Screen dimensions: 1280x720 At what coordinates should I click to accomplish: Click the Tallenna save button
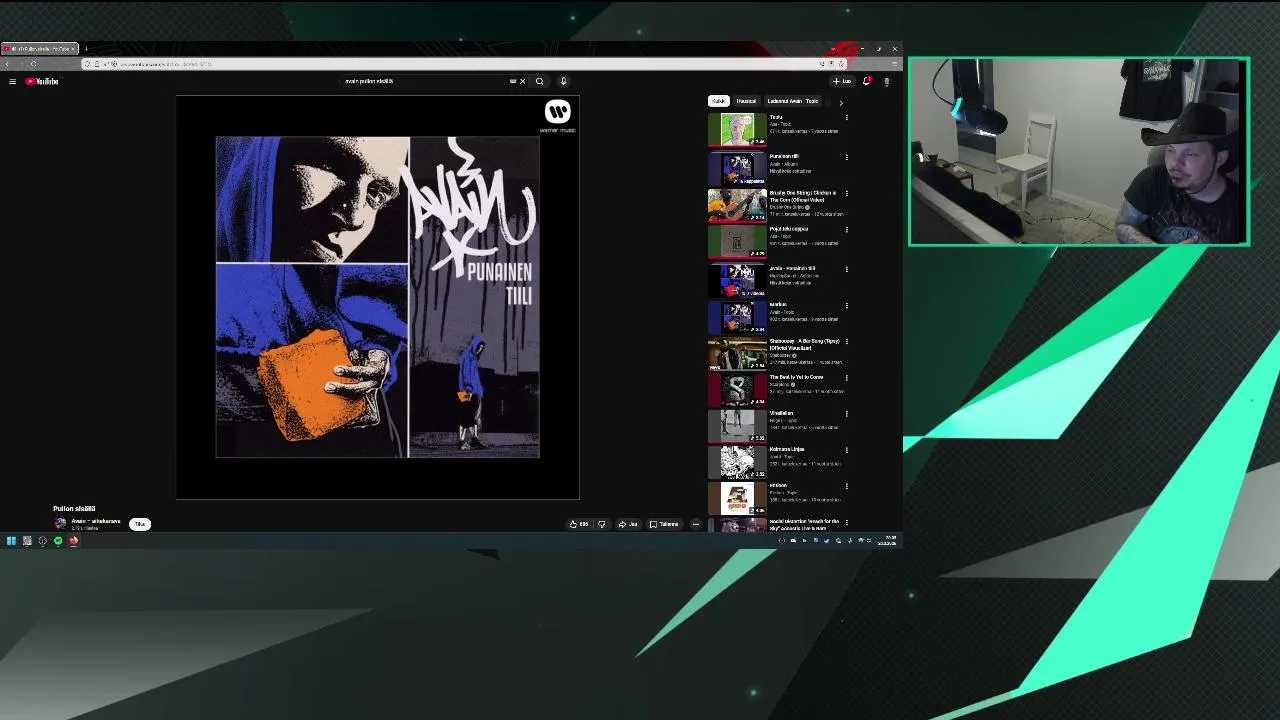(x=664, y=524)
